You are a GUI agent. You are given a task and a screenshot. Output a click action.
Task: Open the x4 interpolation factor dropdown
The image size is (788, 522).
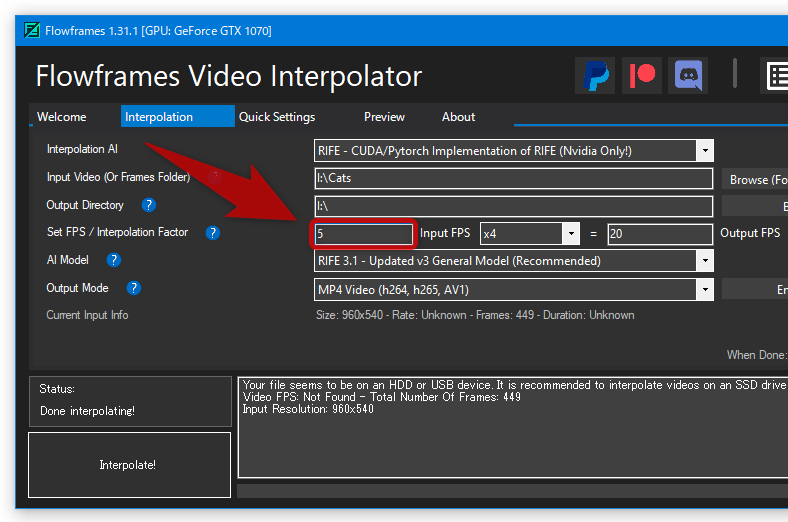pos(571,234)
